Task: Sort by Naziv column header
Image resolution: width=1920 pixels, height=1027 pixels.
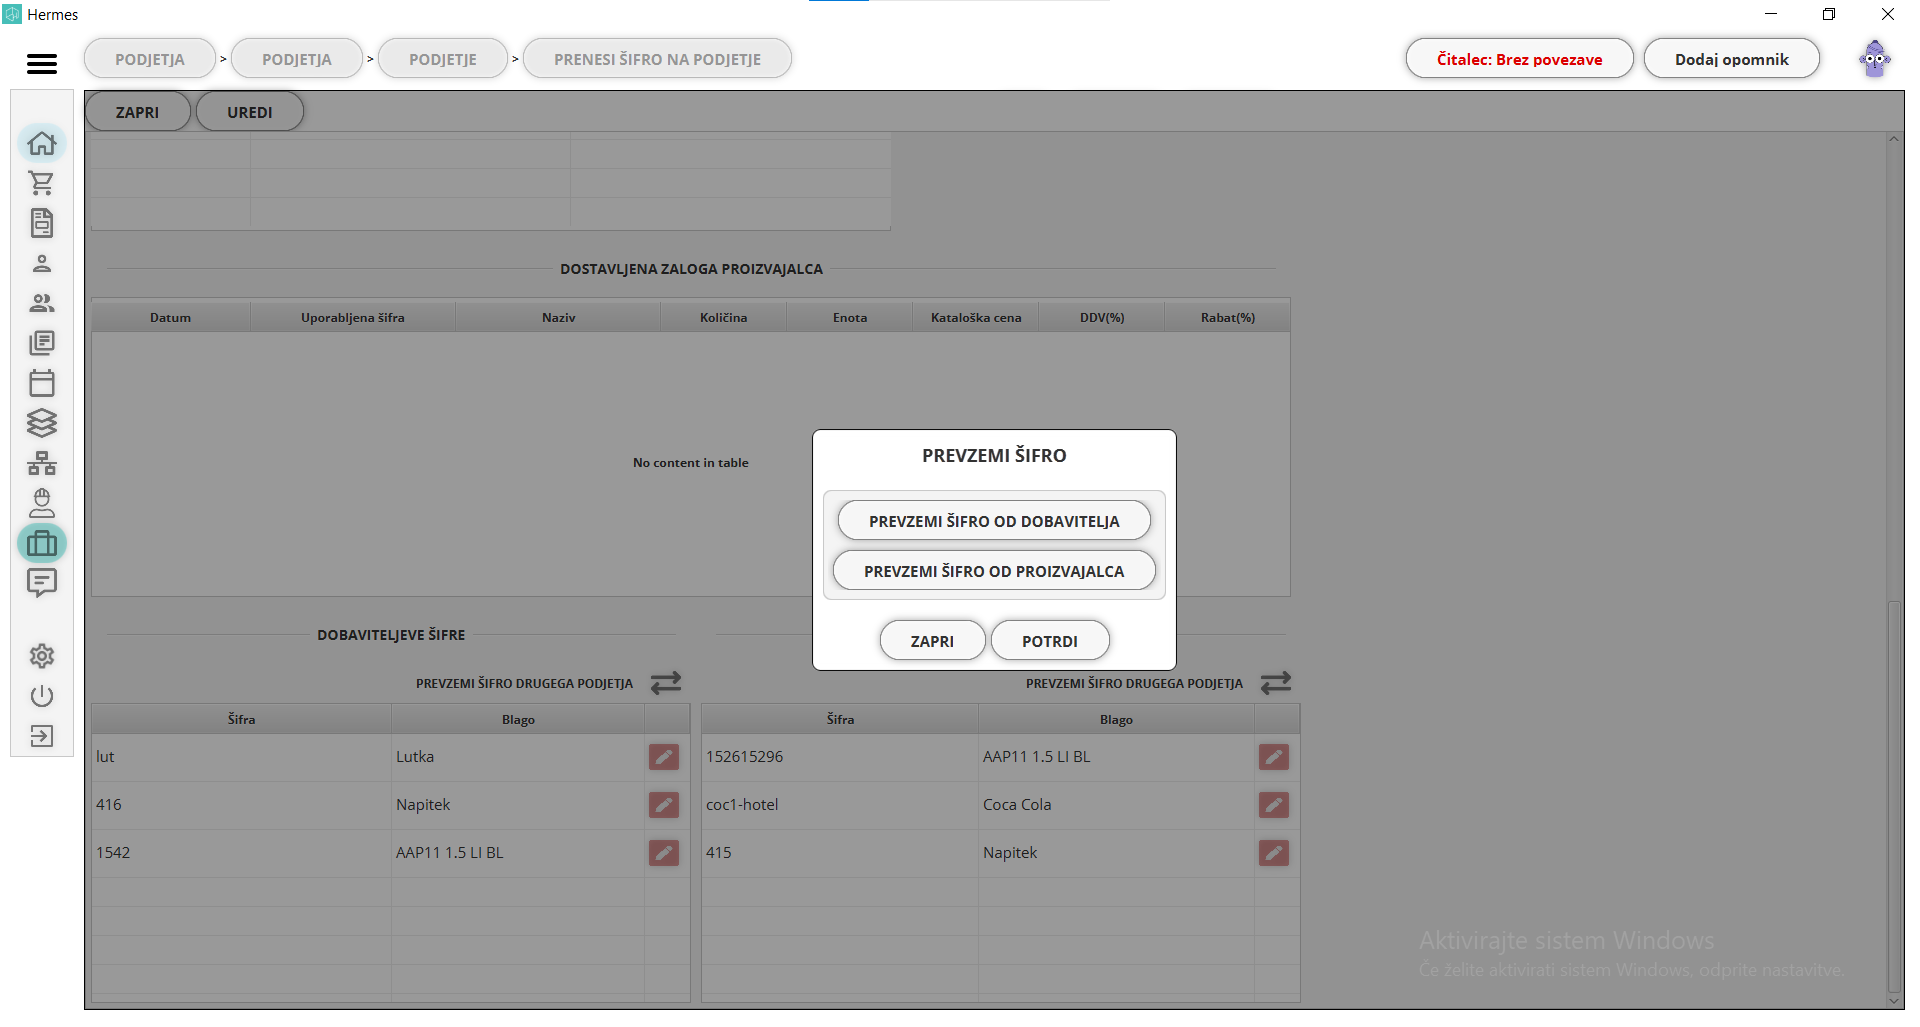Action: coord(559,317)
